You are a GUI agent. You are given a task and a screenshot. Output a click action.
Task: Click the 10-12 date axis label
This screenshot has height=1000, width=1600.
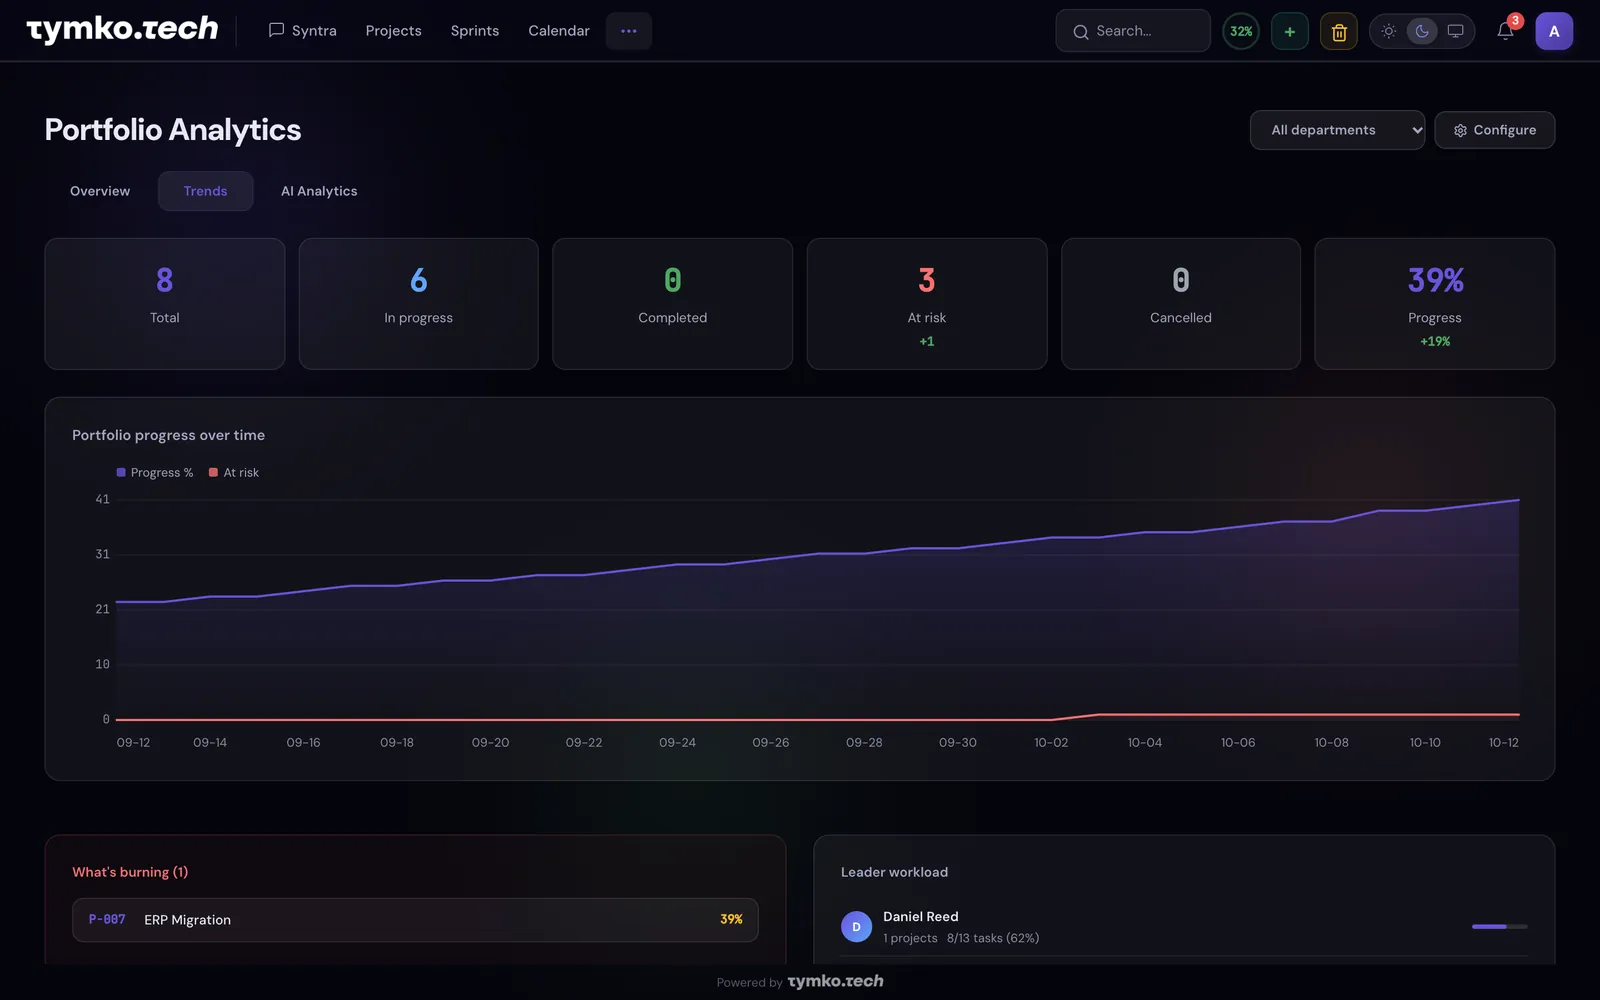[x=1503, y=743]
